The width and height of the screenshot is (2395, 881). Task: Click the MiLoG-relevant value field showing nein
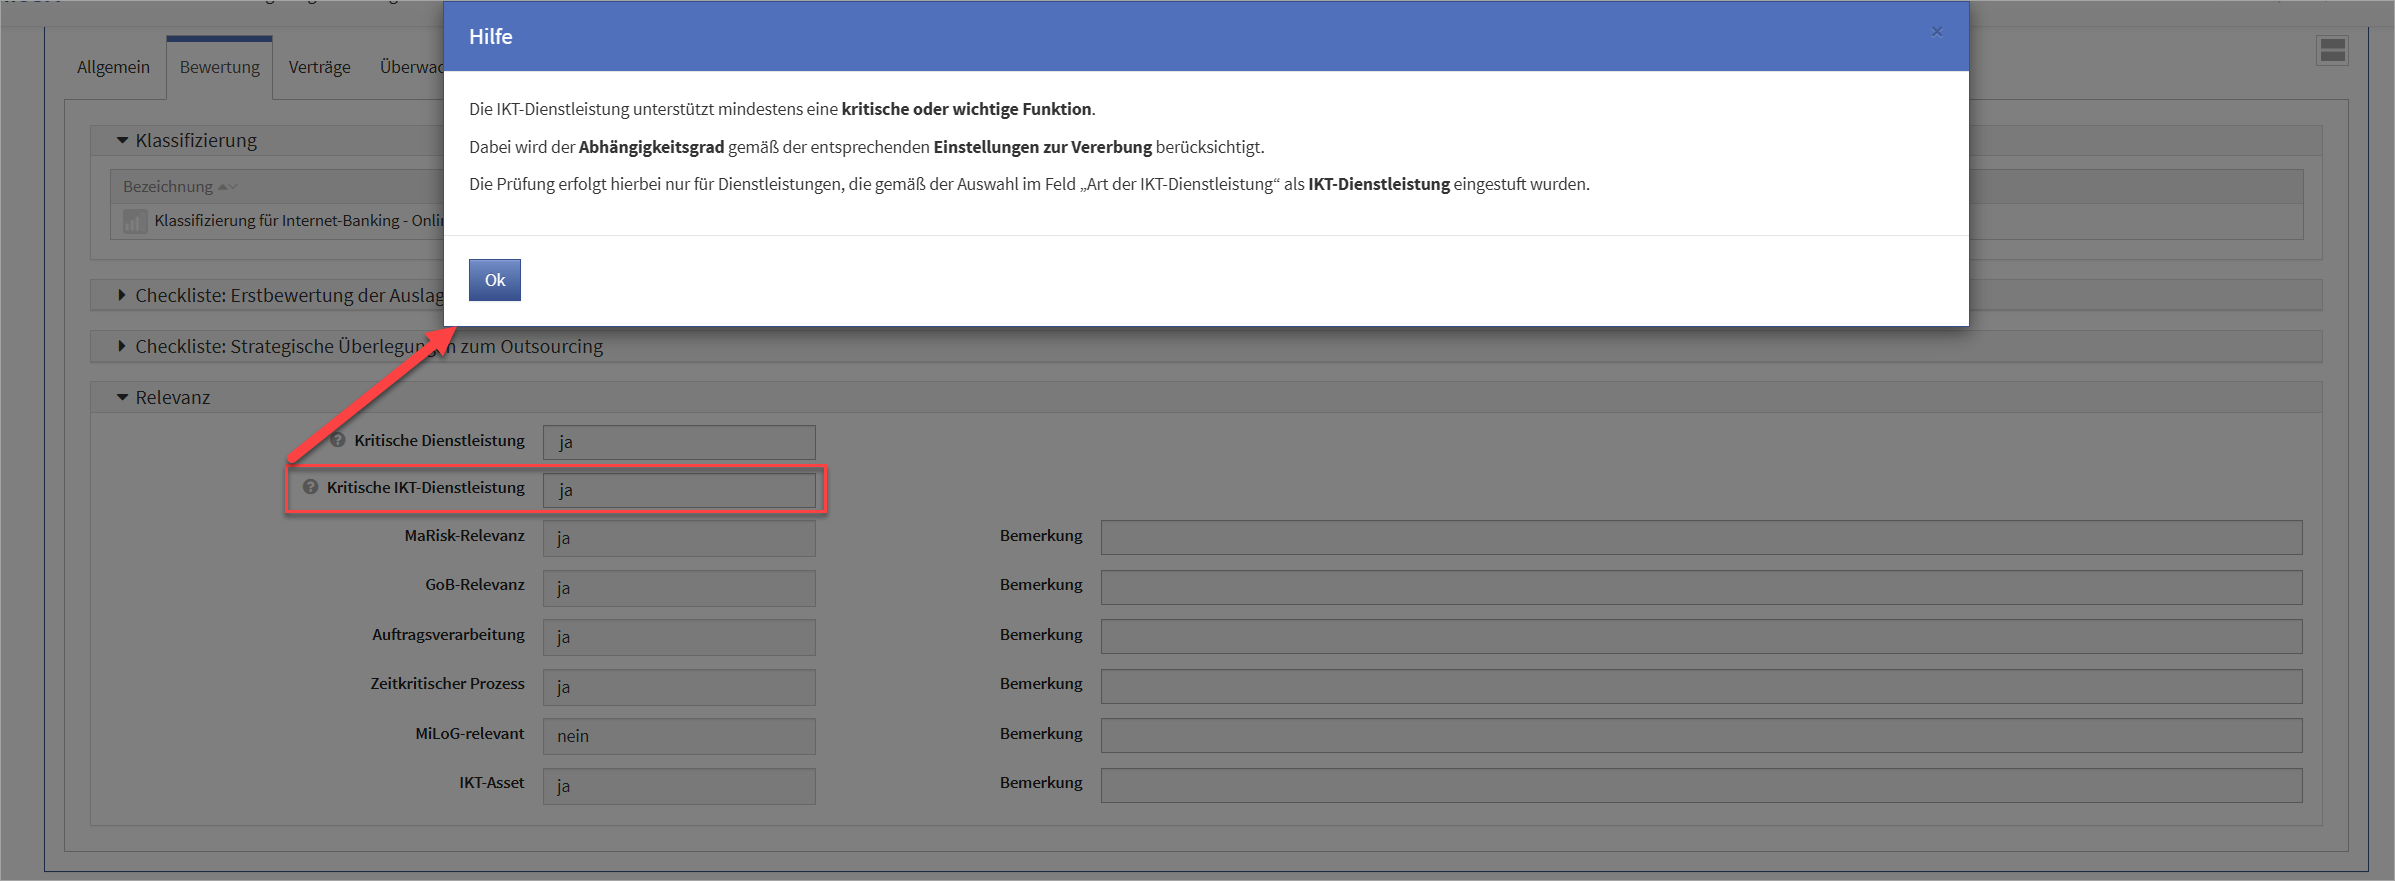679,736
